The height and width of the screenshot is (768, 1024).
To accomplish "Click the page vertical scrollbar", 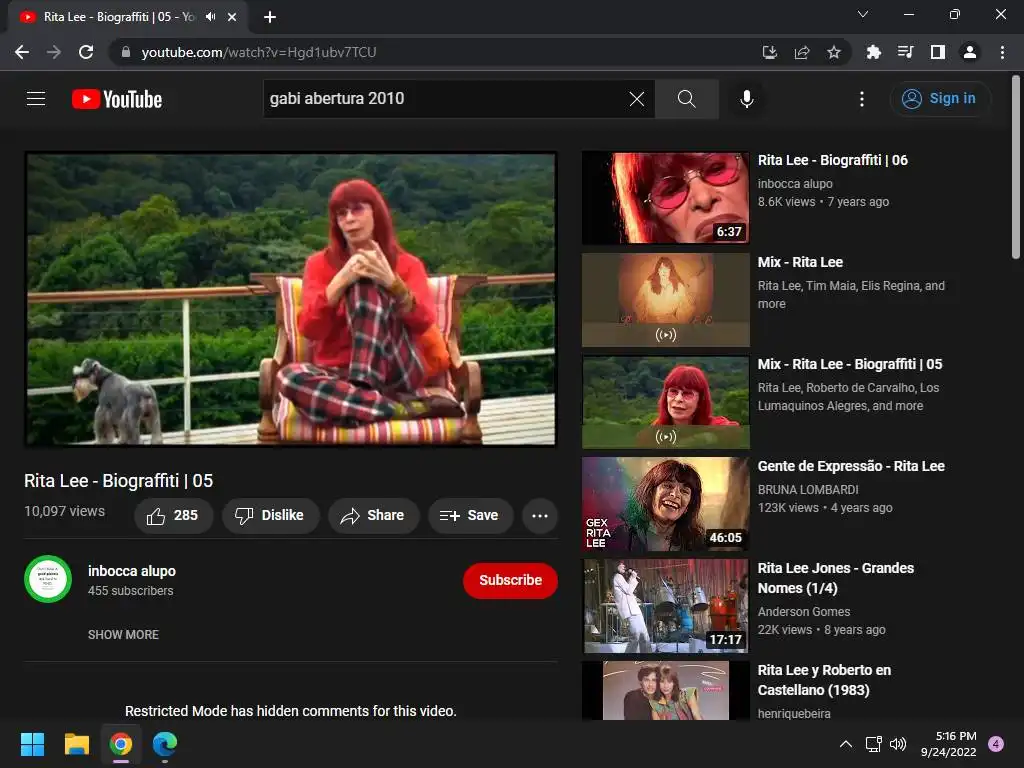I will (1016, 167).
